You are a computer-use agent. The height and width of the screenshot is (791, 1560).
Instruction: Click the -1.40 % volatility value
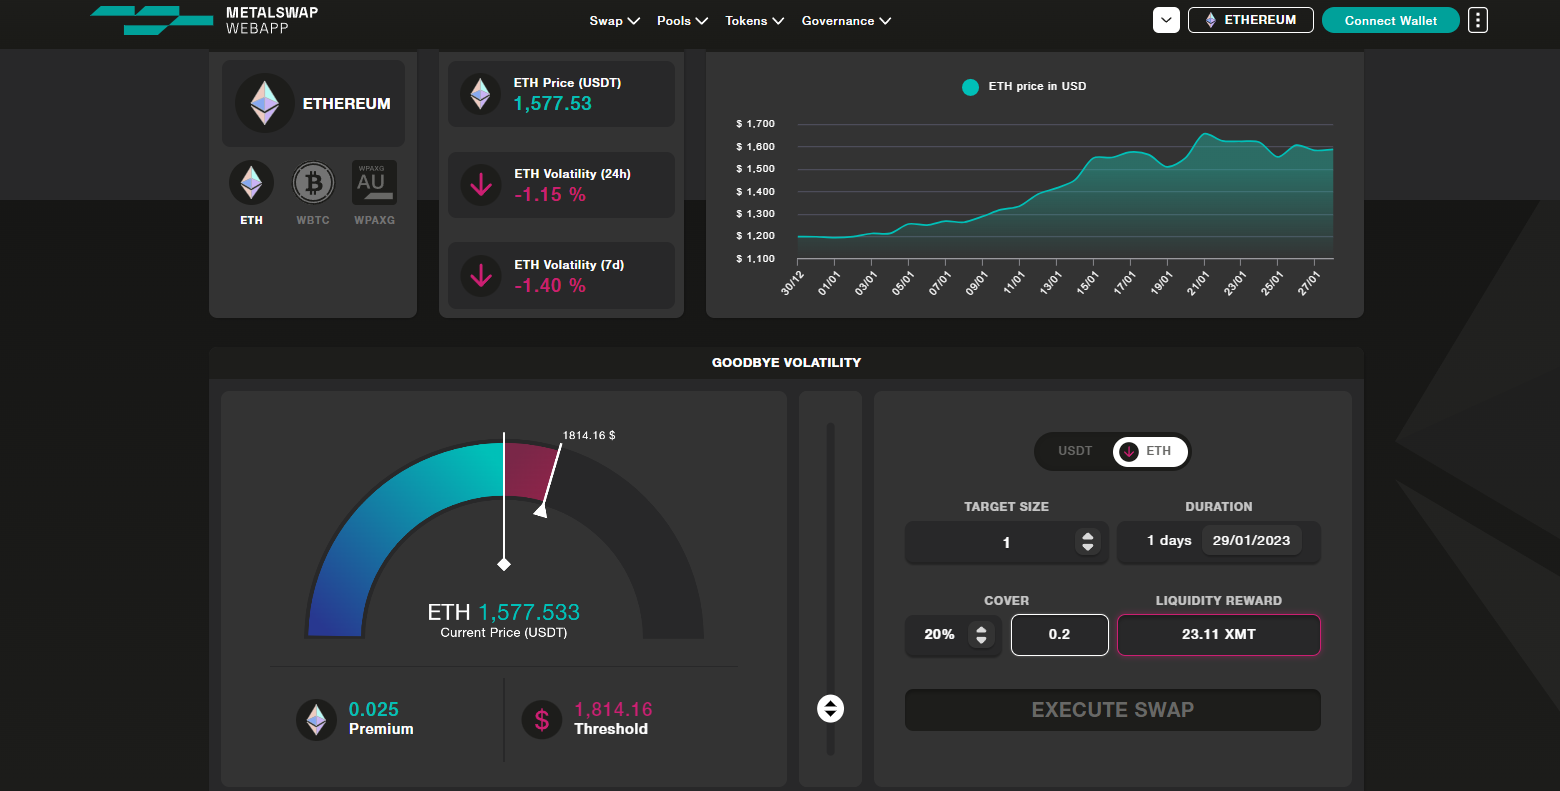tap(550, 286)
